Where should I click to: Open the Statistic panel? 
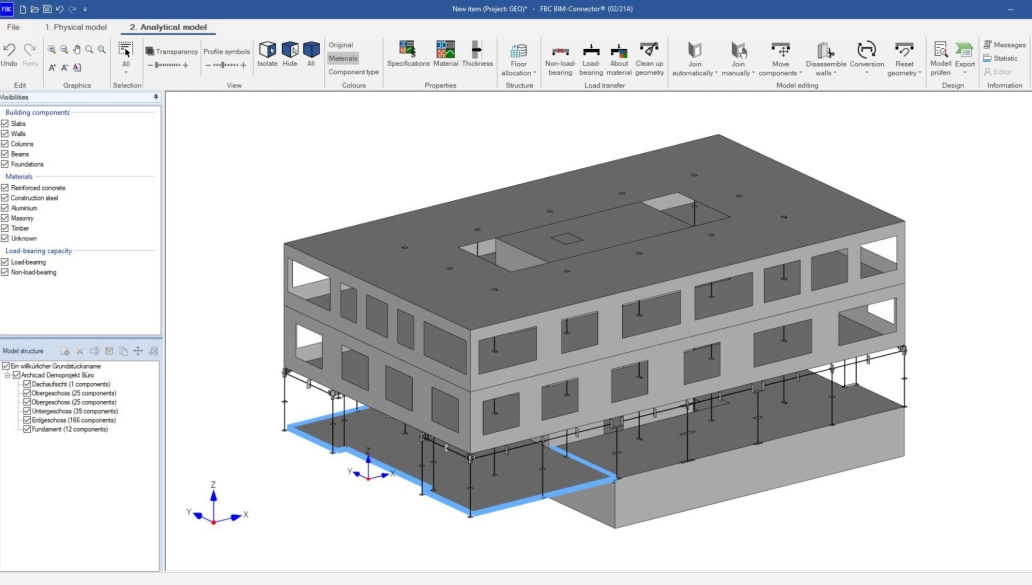(x=1003, y=57)
